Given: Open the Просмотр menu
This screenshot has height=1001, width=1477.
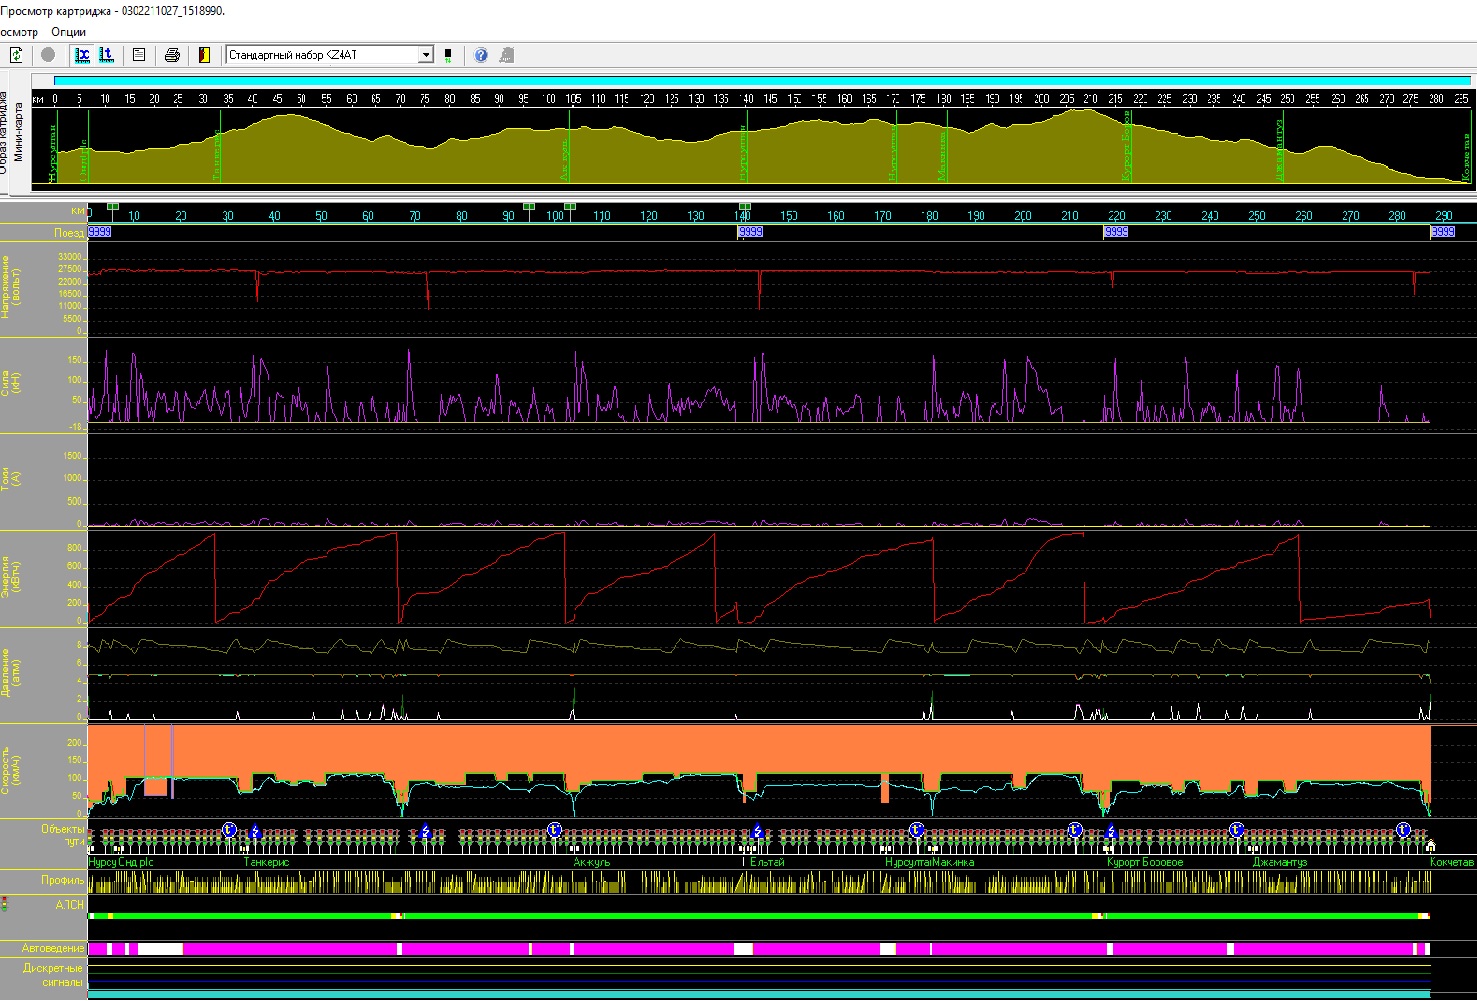Looking at the screenshot, I should click(18, 32).
